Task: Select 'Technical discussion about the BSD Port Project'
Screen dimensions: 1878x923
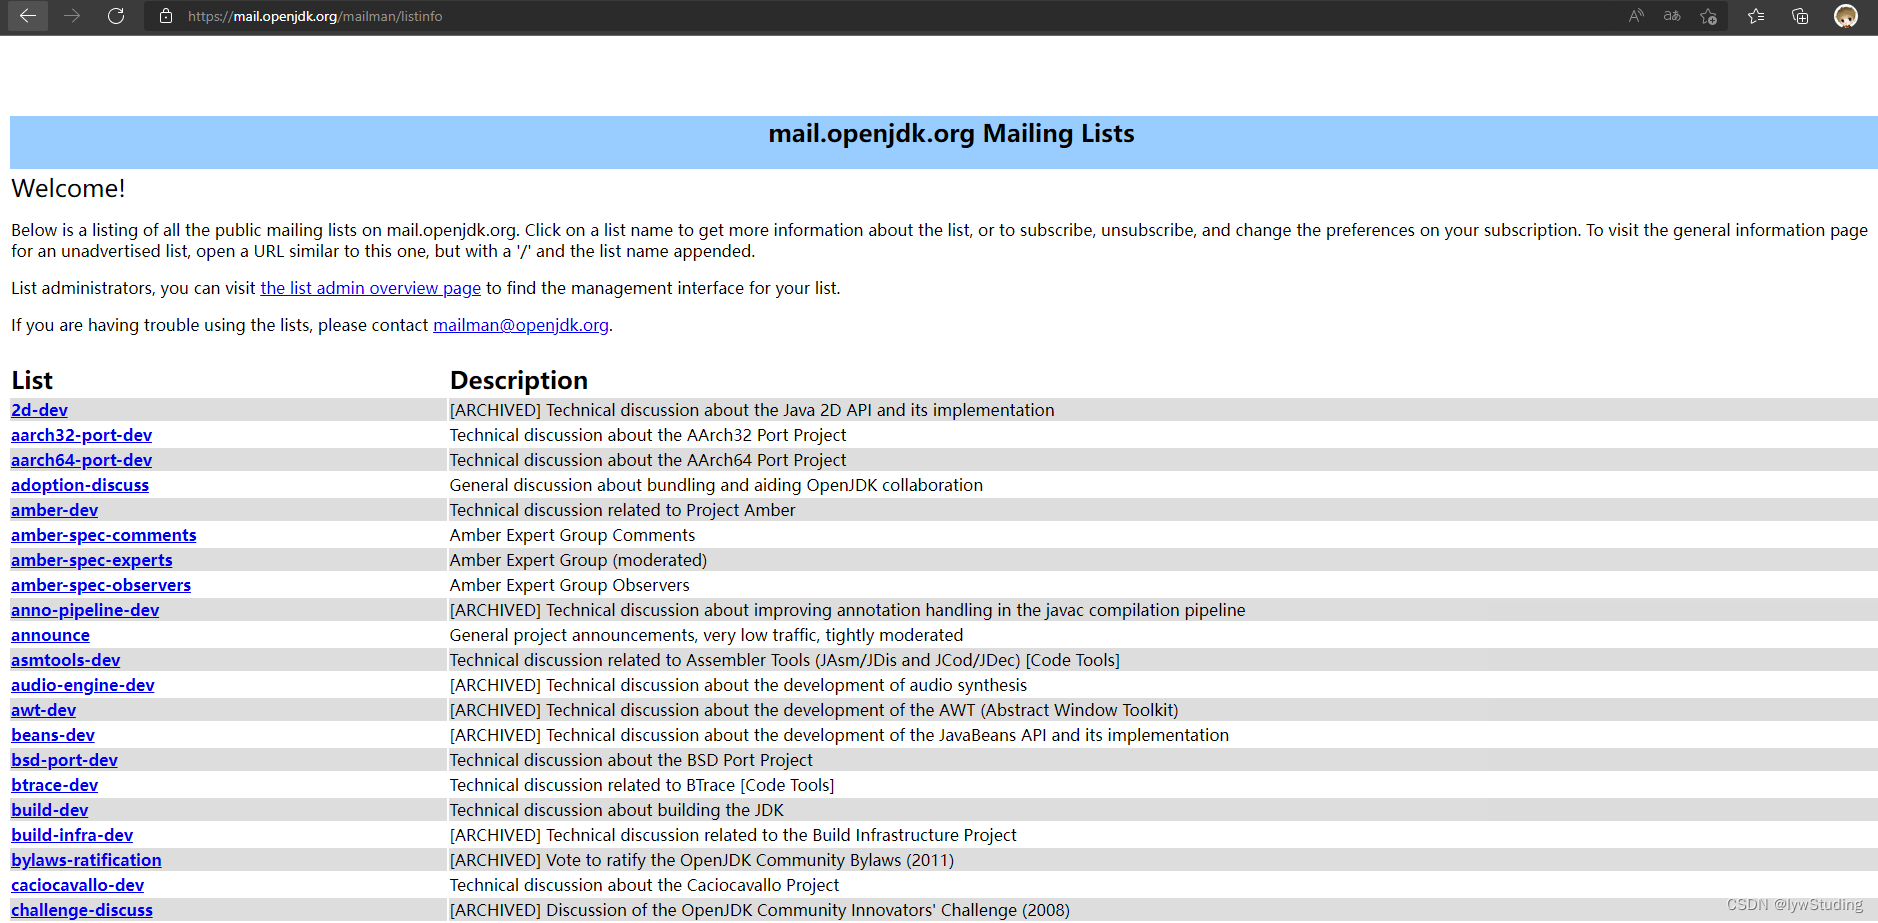Action: point(631,760)
